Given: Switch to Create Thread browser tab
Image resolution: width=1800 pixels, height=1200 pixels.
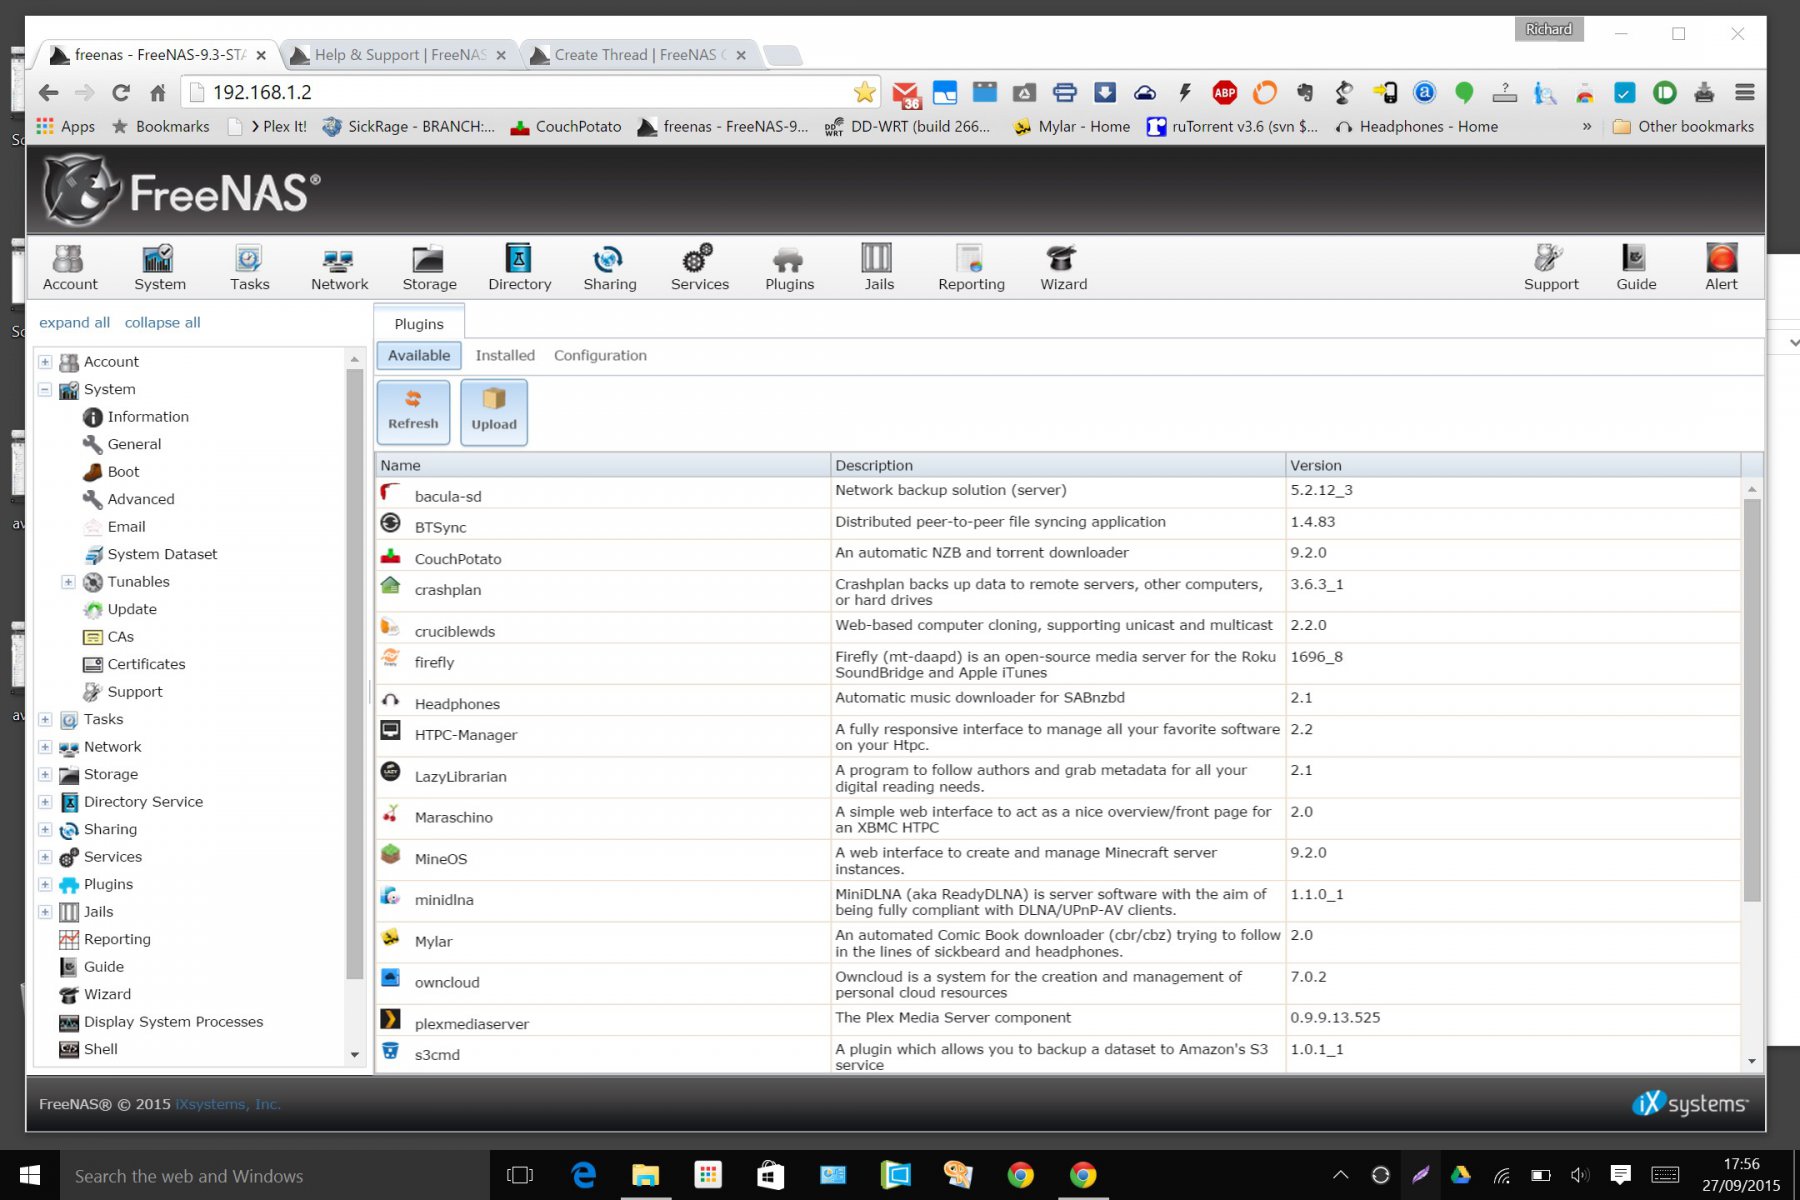Looking at the screenshot, I should click(638, 55).
